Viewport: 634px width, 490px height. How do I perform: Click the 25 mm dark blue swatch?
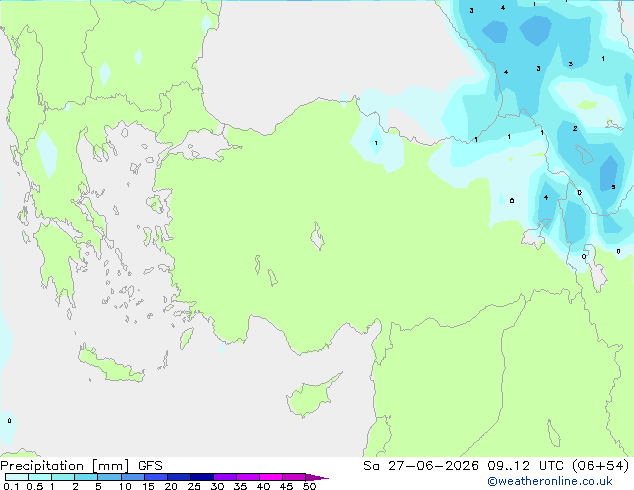(202, 477)
